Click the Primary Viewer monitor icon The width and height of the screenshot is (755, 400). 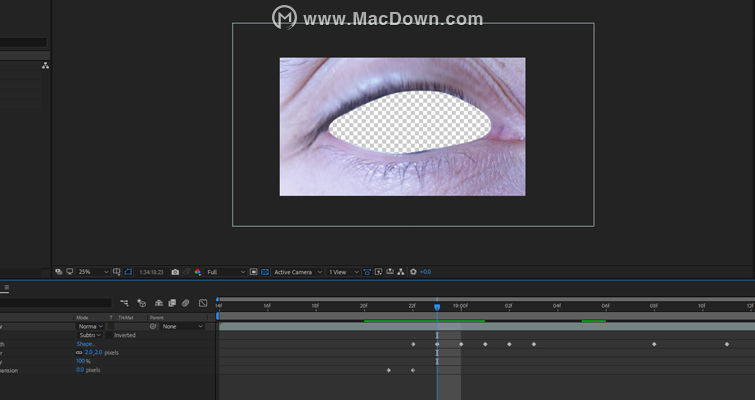(70, 272)
